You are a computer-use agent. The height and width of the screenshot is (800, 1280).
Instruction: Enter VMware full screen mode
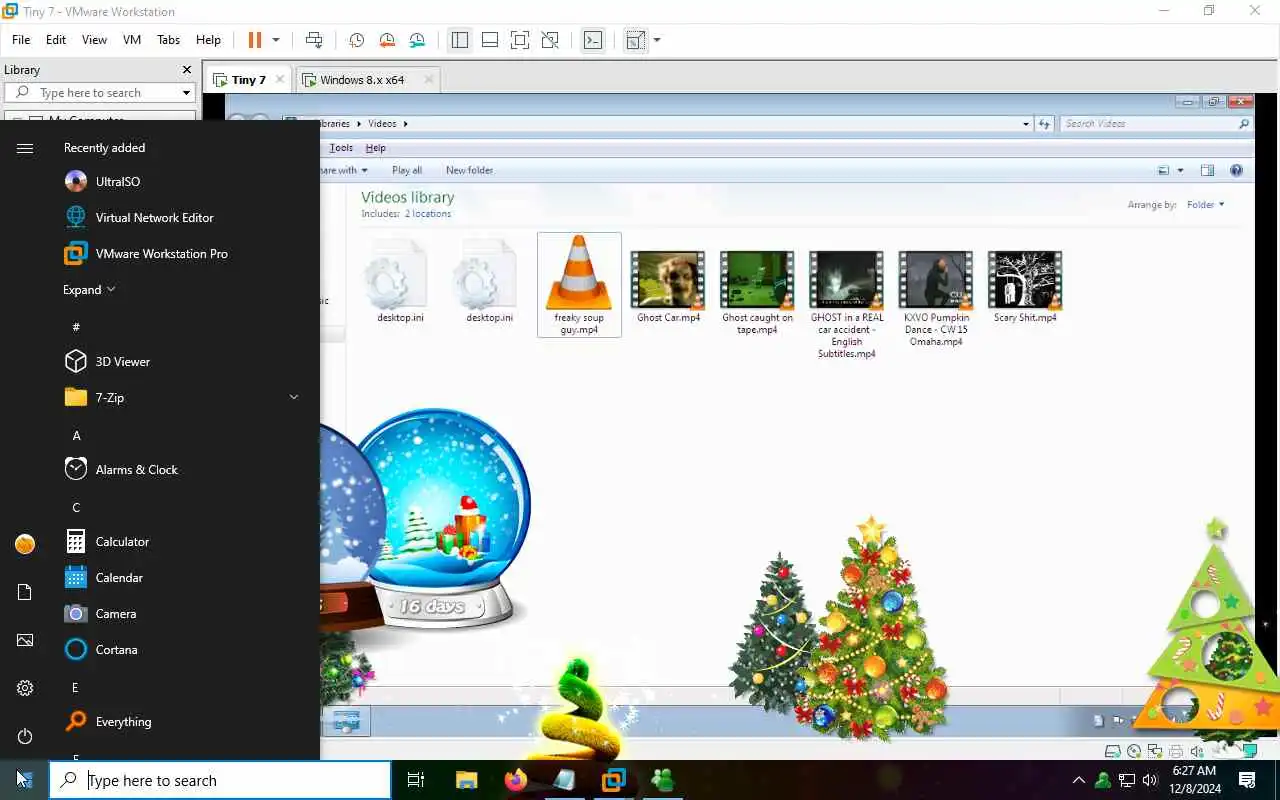pos(520,40)
